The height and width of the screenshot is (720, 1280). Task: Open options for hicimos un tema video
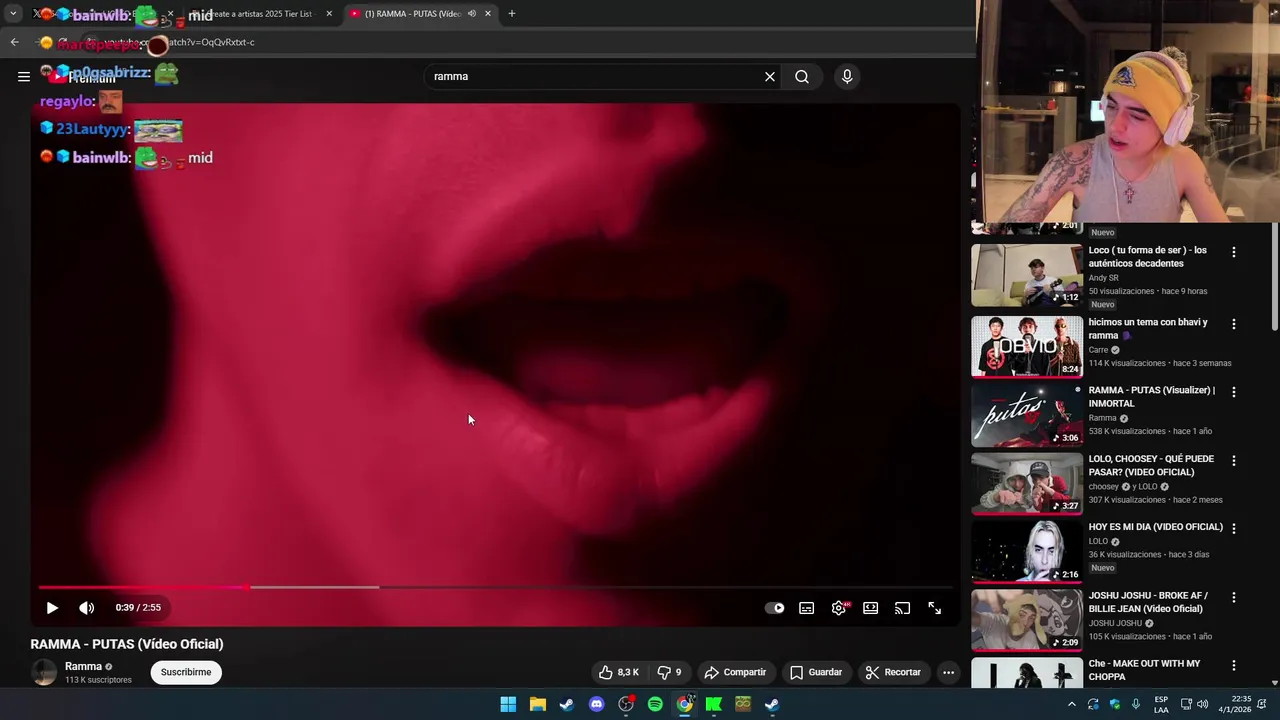1234,324
